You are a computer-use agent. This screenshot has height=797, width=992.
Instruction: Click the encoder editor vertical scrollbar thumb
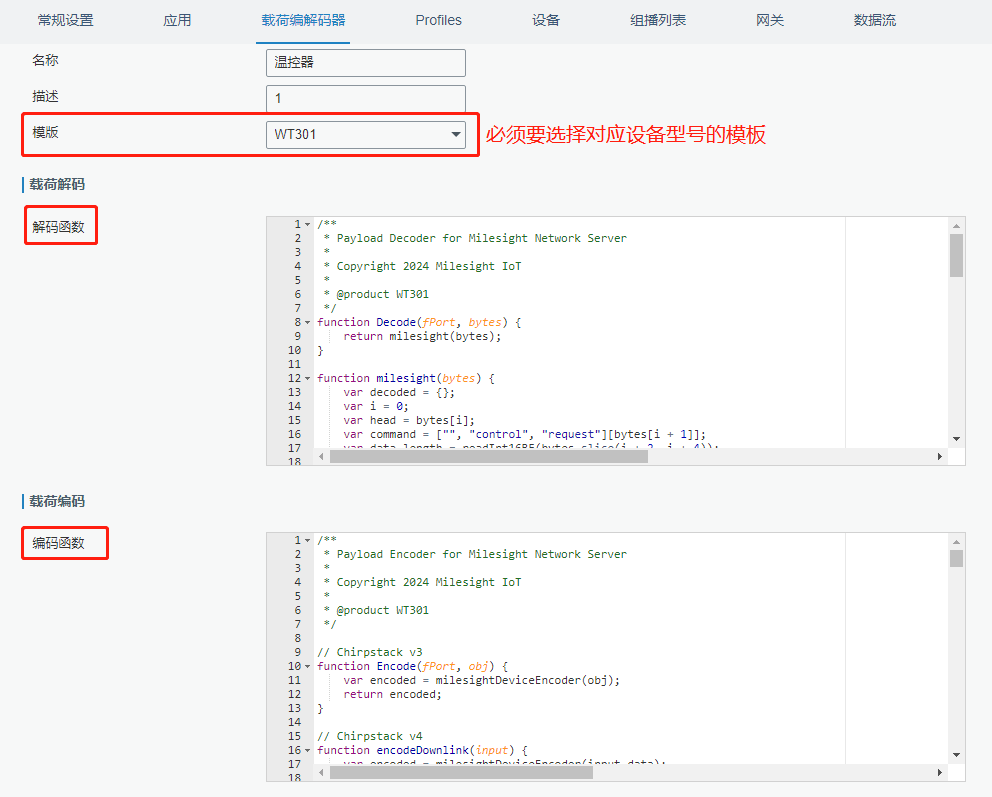coord(956,559)
